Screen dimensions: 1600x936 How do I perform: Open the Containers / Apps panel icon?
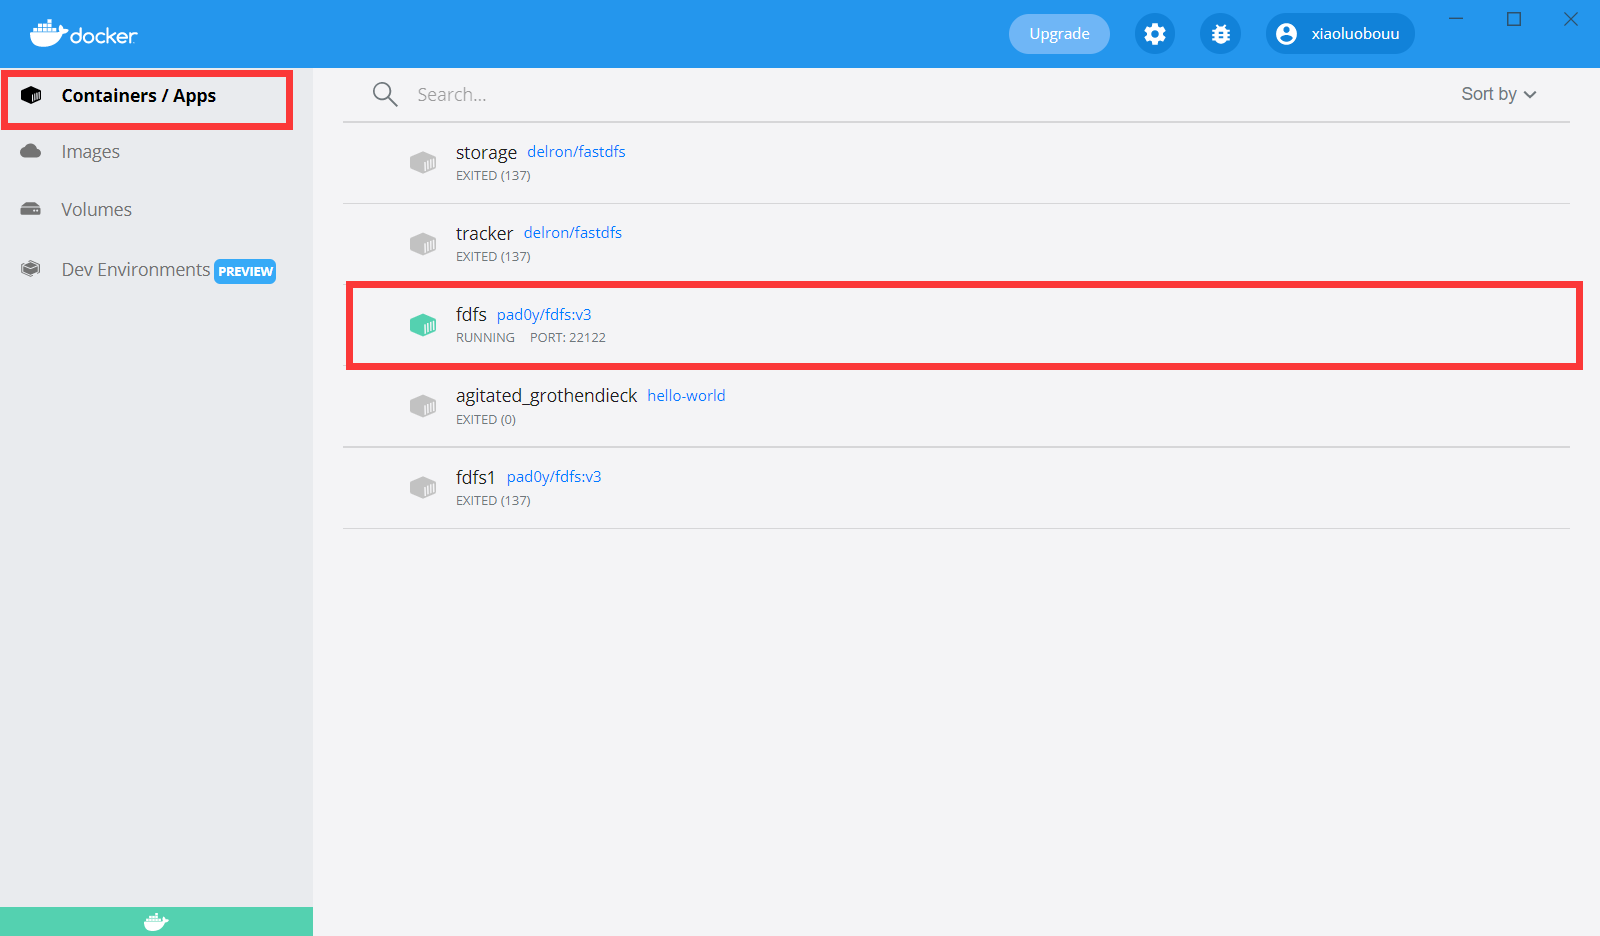[x=30, y=95]
